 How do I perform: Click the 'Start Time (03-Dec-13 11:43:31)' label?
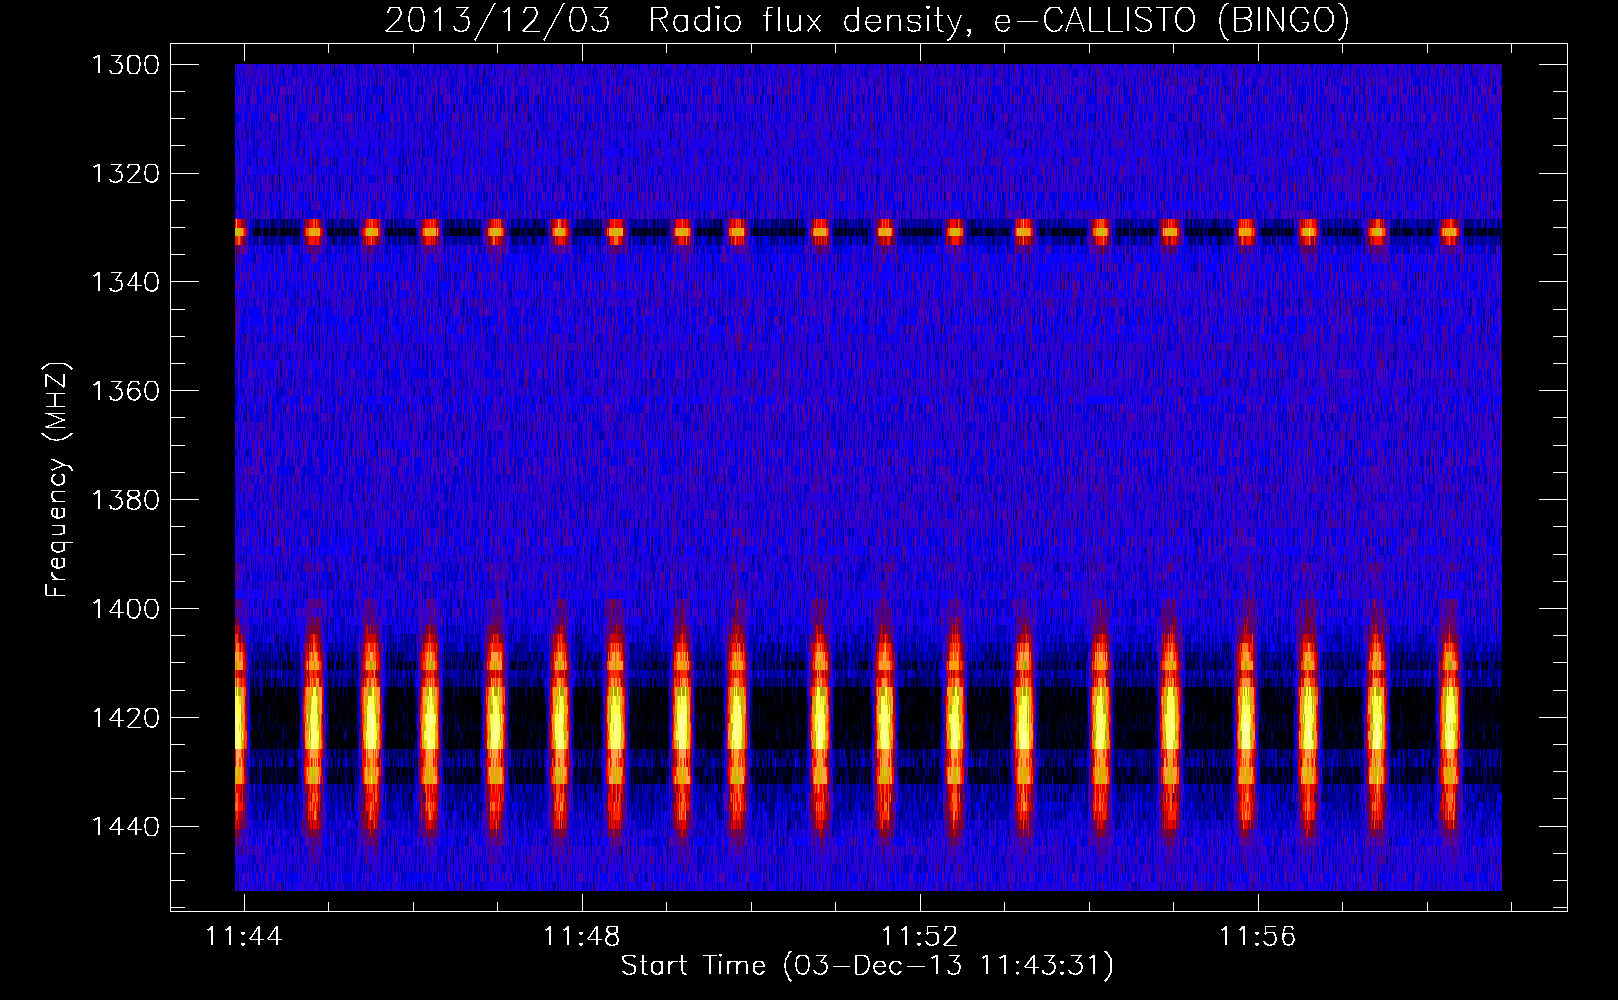click(867, 966)
